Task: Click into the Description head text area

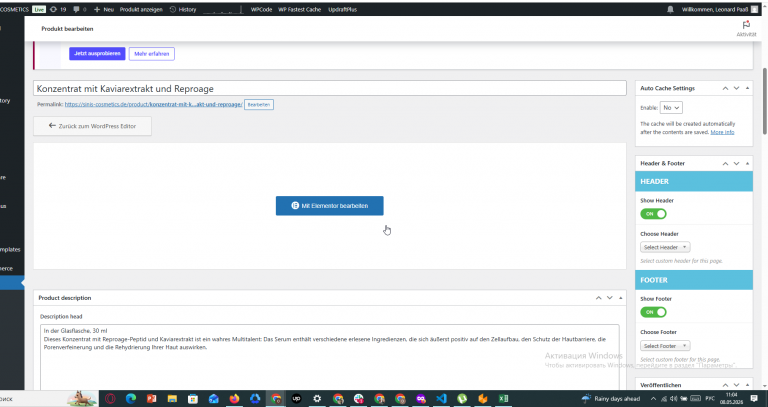Action: click(x=330, y=357)
